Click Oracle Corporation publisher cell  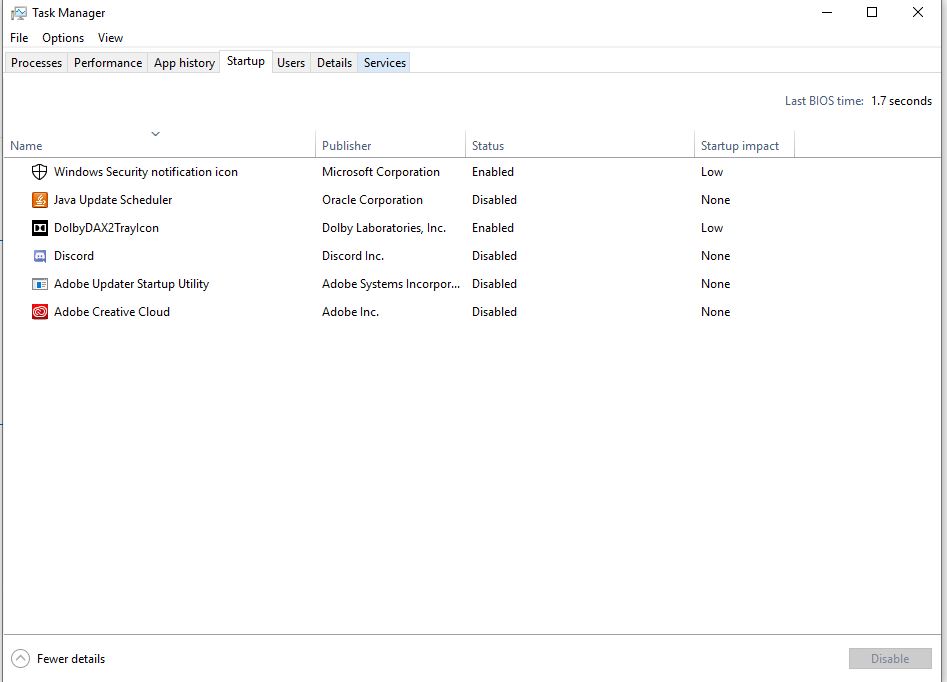372,200
